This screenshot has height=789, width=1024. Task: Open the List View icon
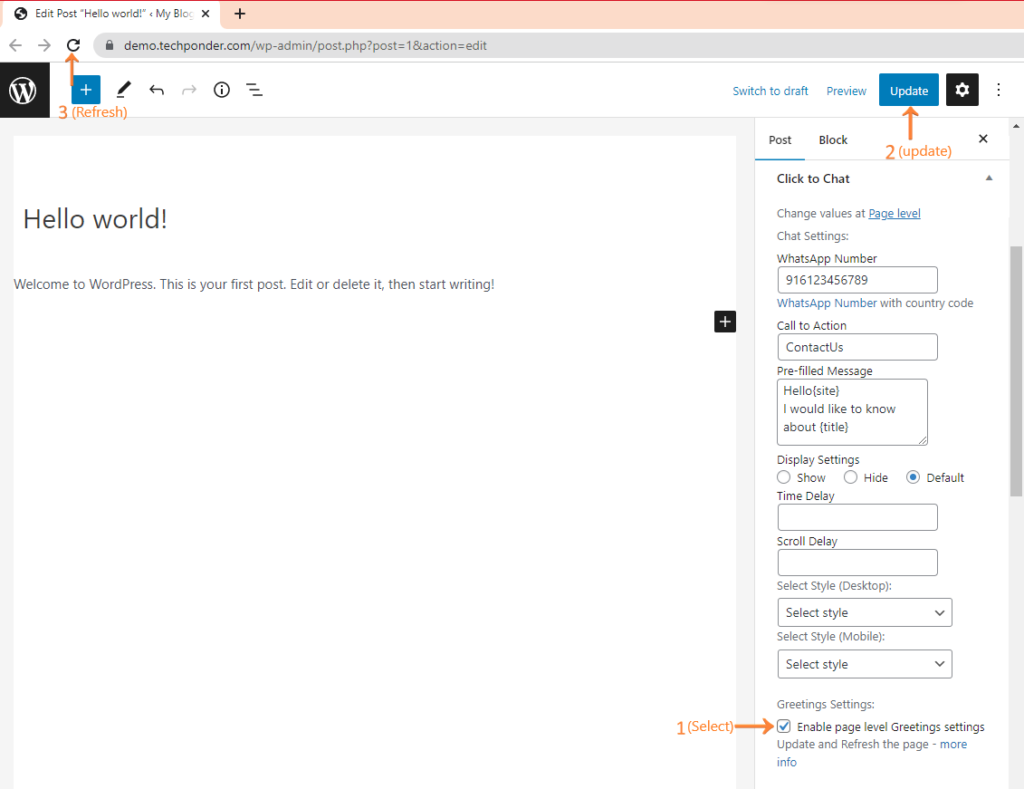pos(255,90)
